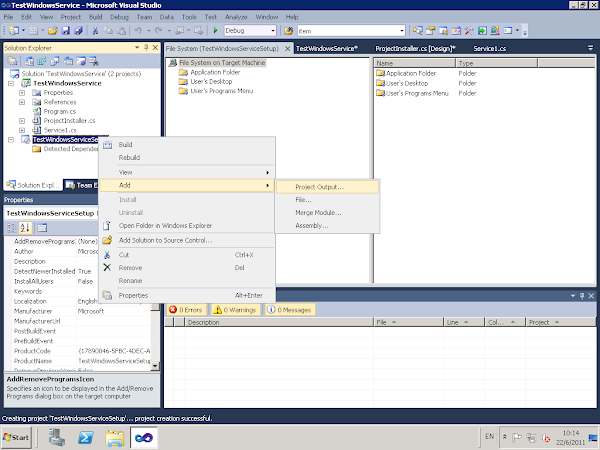
Task: Expand the References node
Action: 22,102
